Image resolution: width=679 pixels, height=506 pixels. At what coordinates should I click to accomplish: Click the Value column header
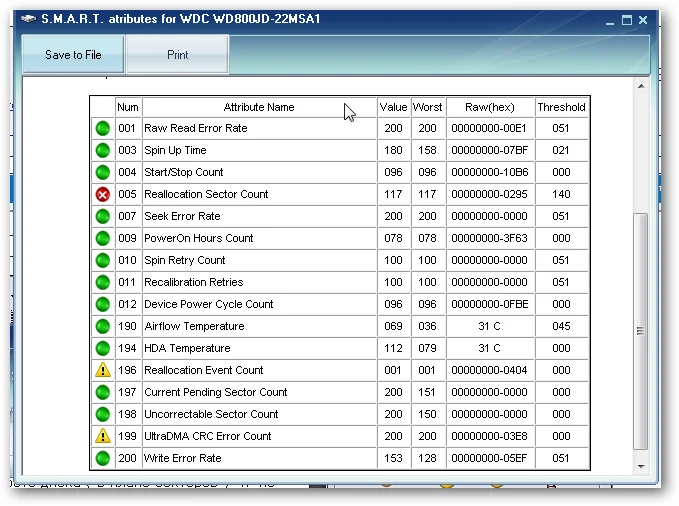click(x=393, y=107)
